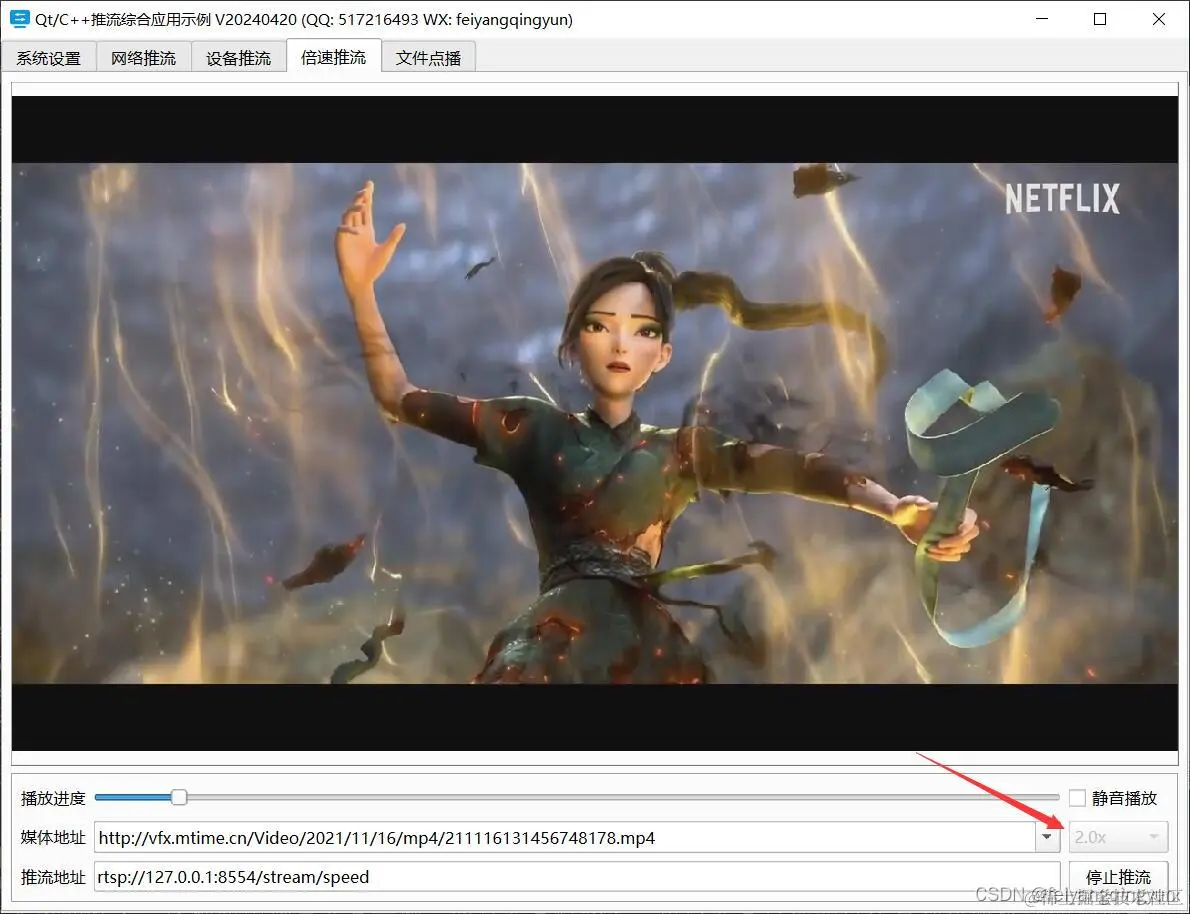Maximize the window
The image size is (1190, 914).
click(x=1100, y=19)
